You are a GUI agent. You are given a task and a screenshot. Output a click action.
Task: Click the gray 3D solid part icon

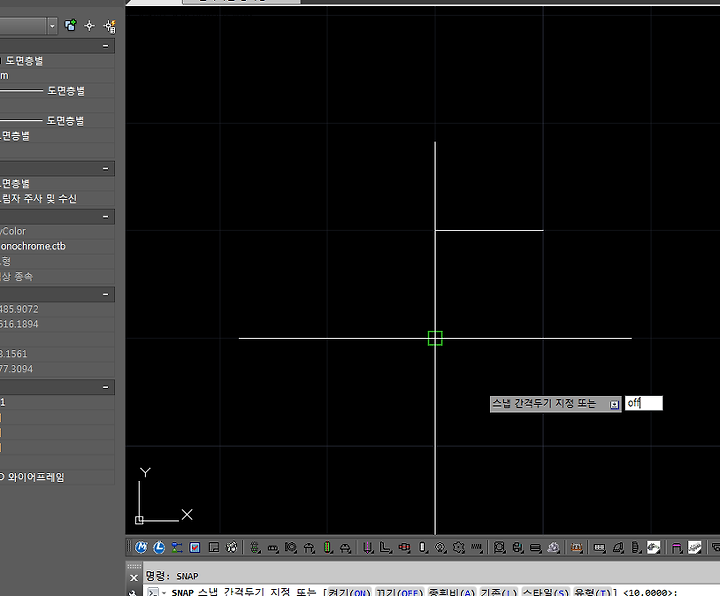coord(554,547)
